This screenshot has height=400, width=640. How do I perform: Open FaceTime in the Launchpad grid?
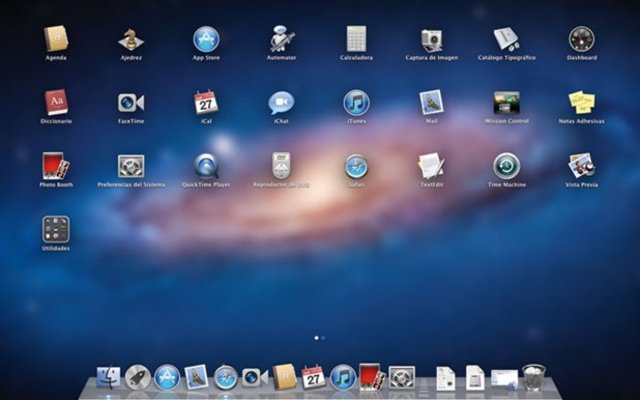(131, 102)
